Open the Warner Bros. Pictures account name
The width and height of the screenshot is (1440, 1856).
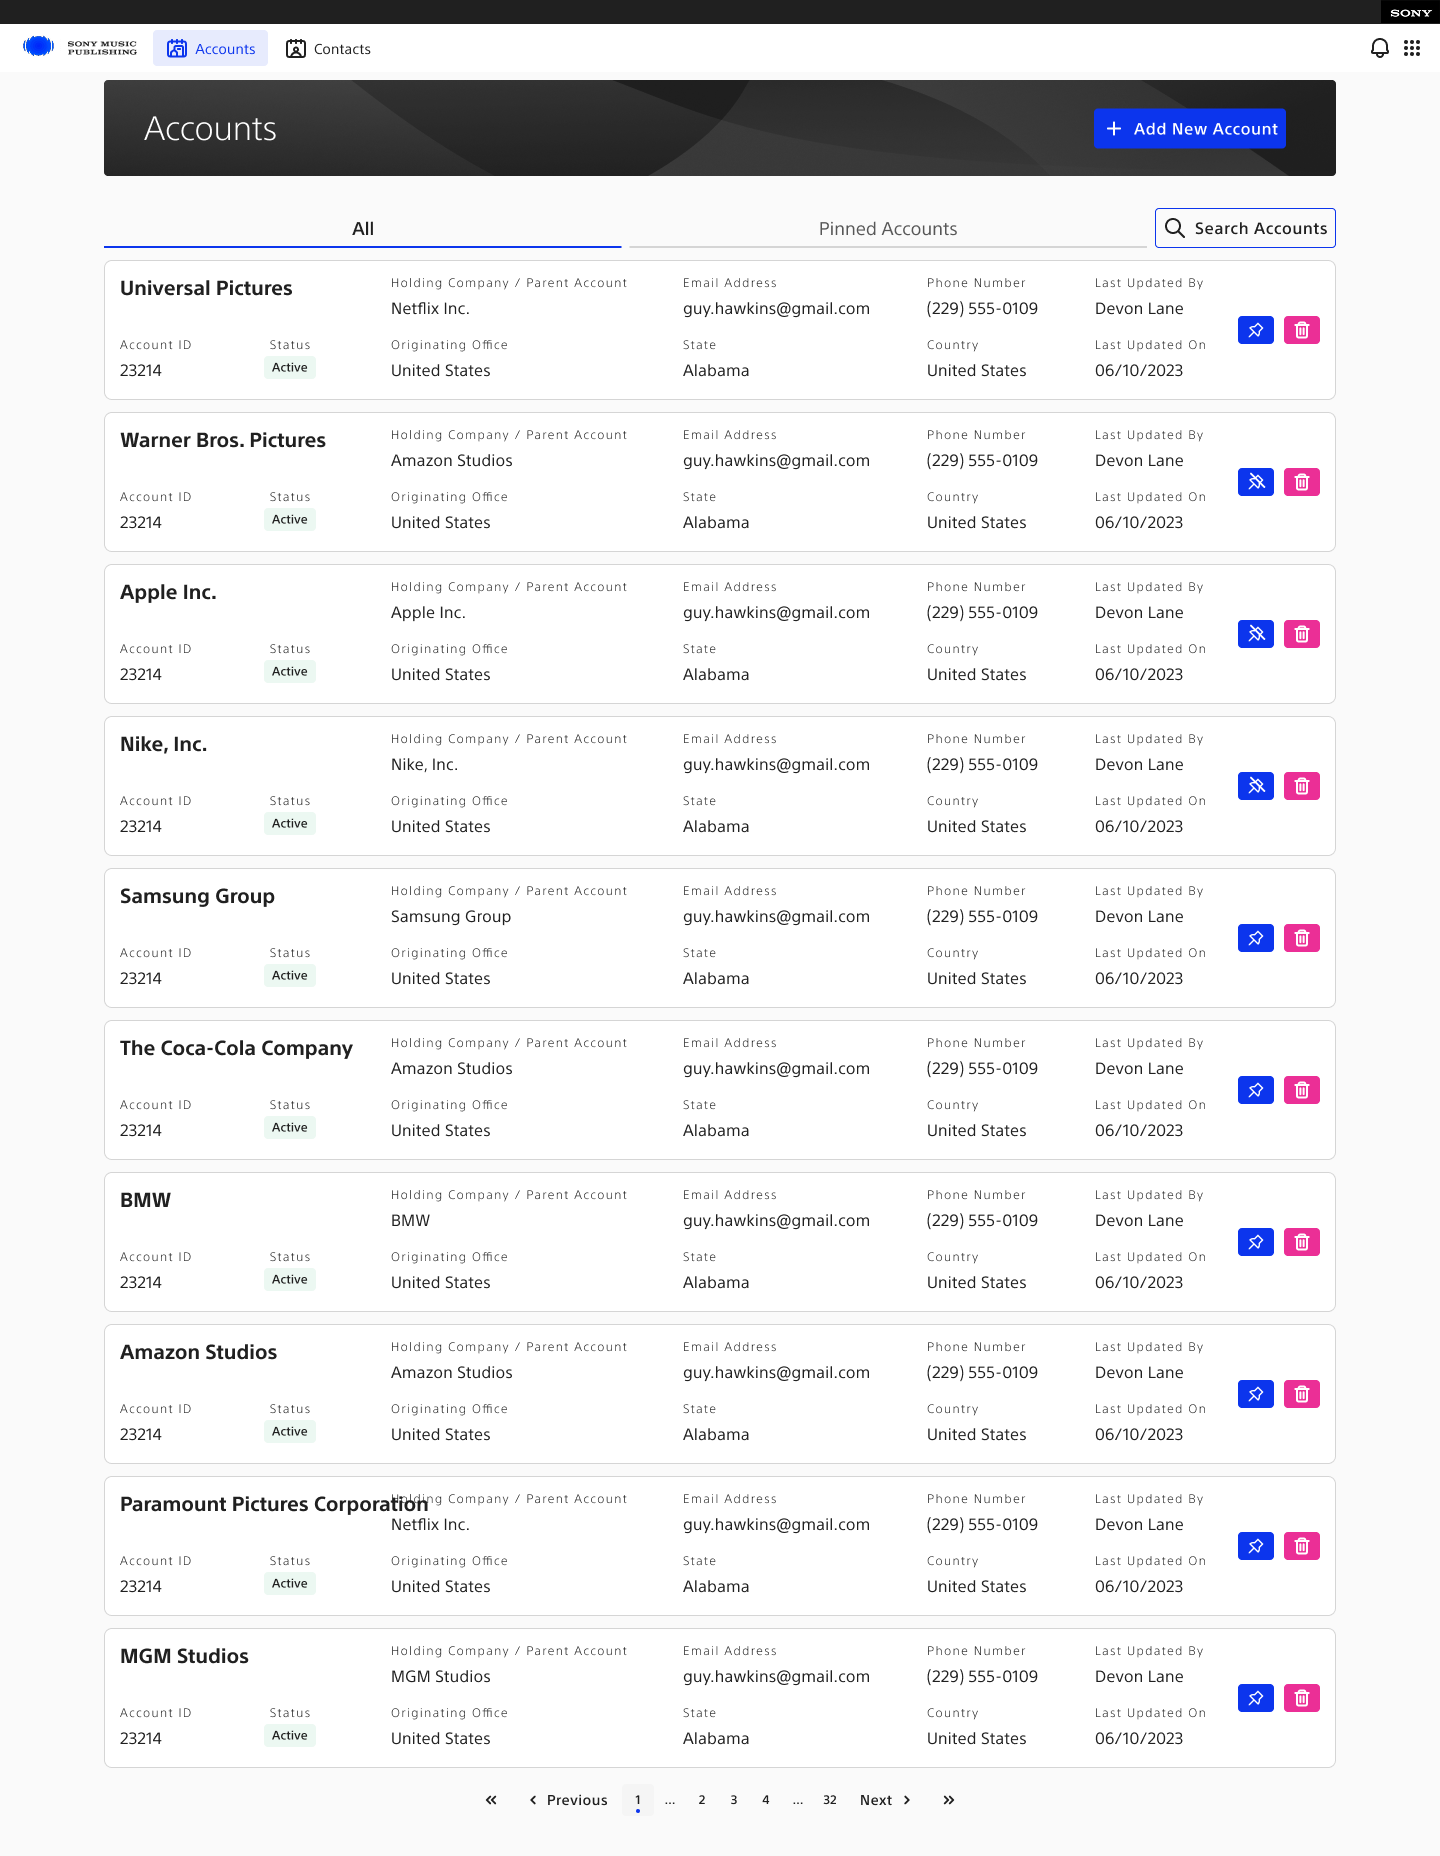click(223, 440)
